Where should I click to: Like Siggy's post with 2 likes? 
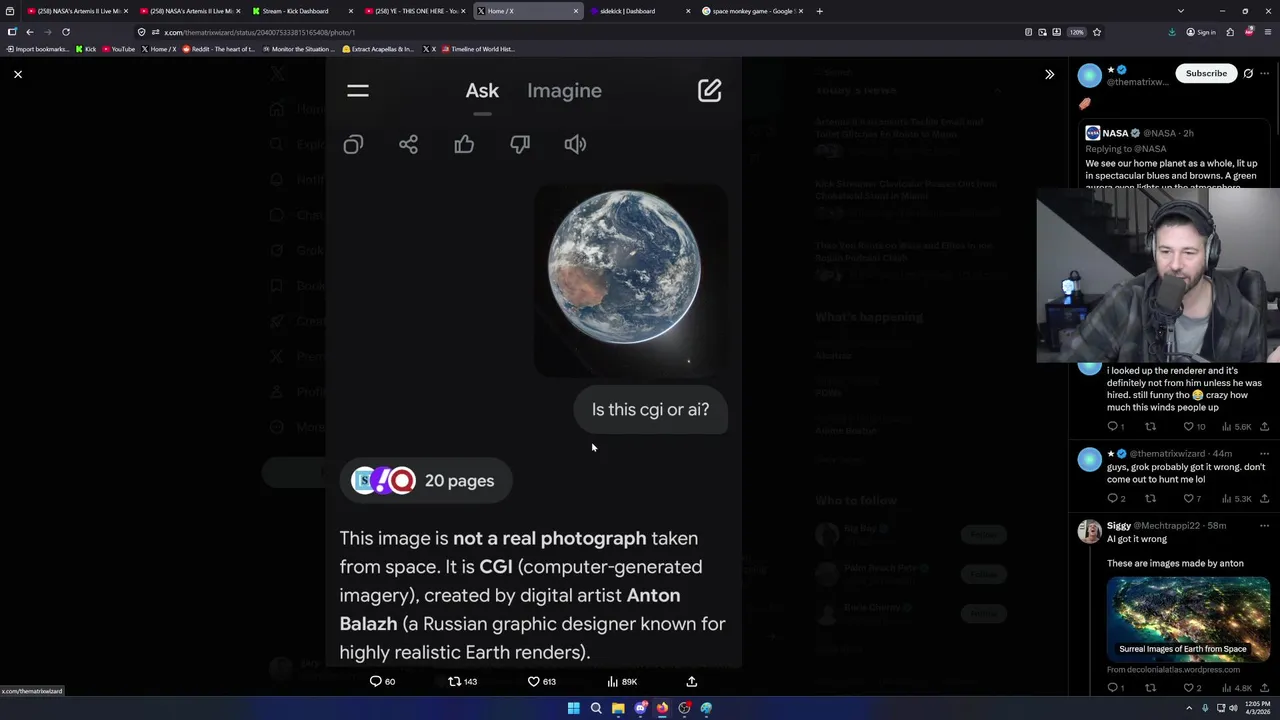(1193, 688)
